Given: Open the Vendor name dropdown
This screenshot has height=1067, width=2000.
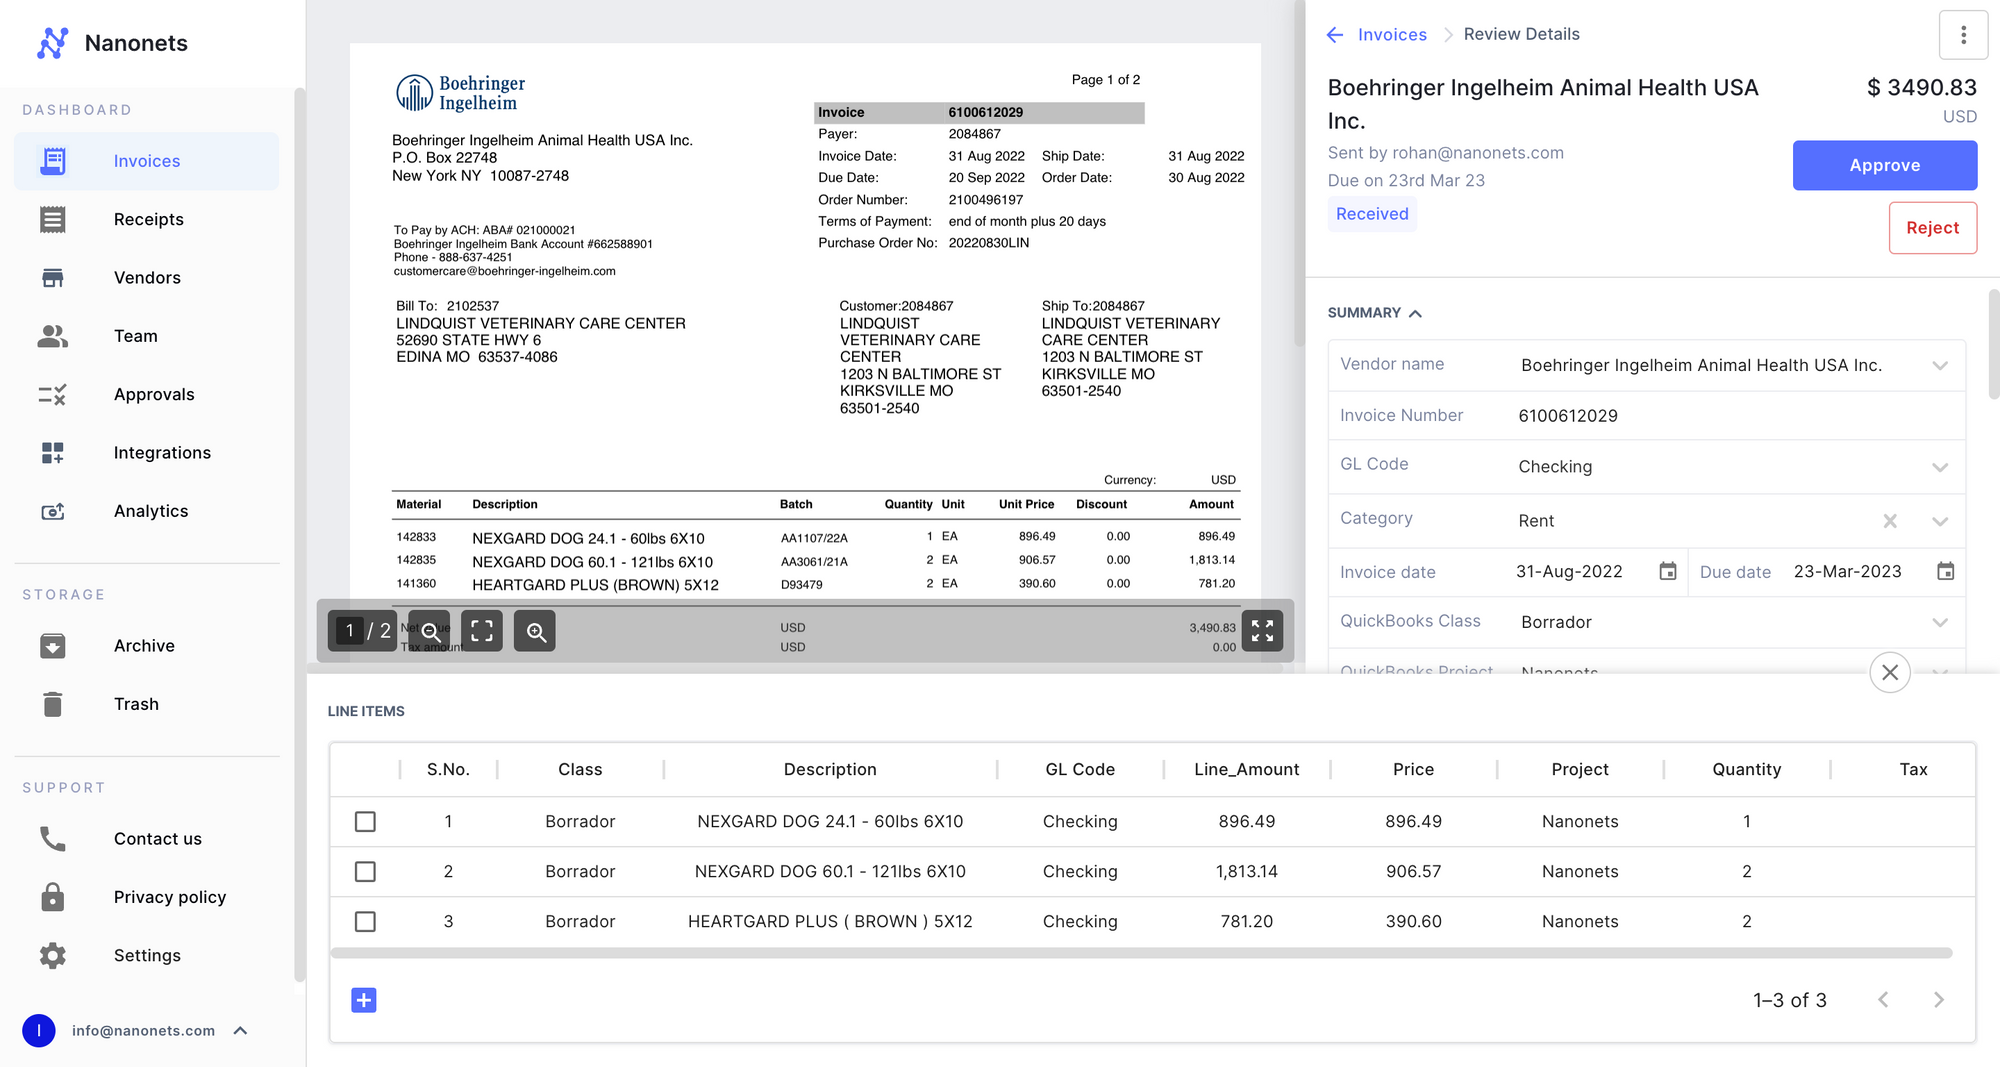Looking at the screenshot, I should [x=1940, y=365].
